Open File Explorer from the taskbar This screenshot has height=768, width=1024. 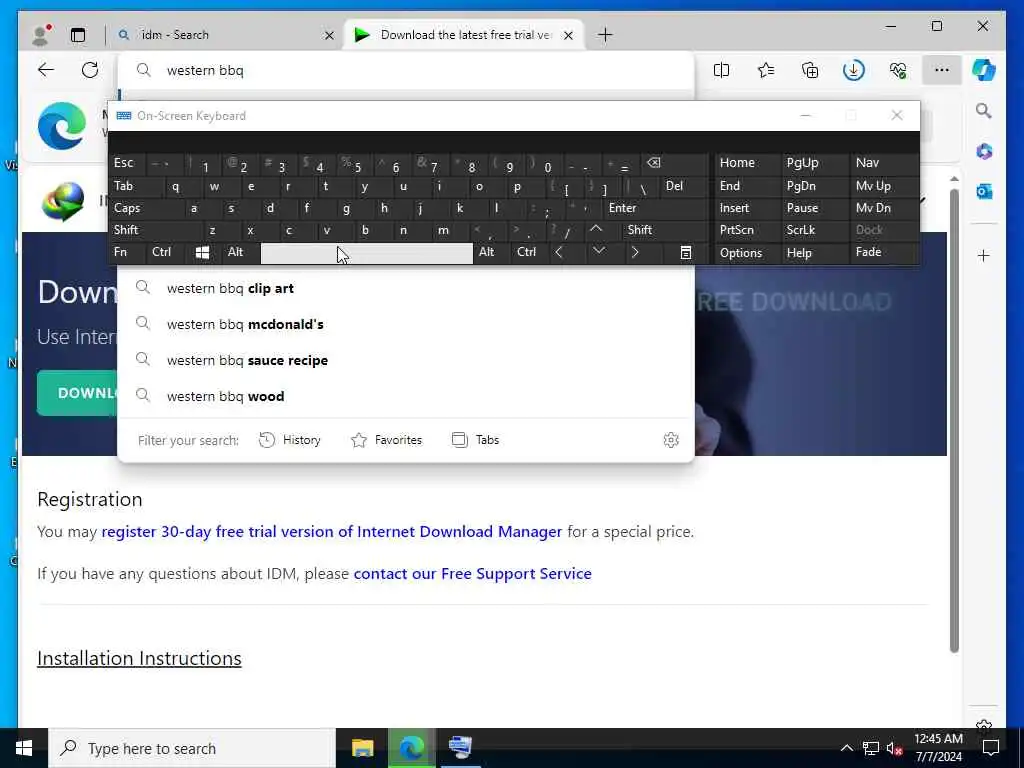[x=362, y=748]
